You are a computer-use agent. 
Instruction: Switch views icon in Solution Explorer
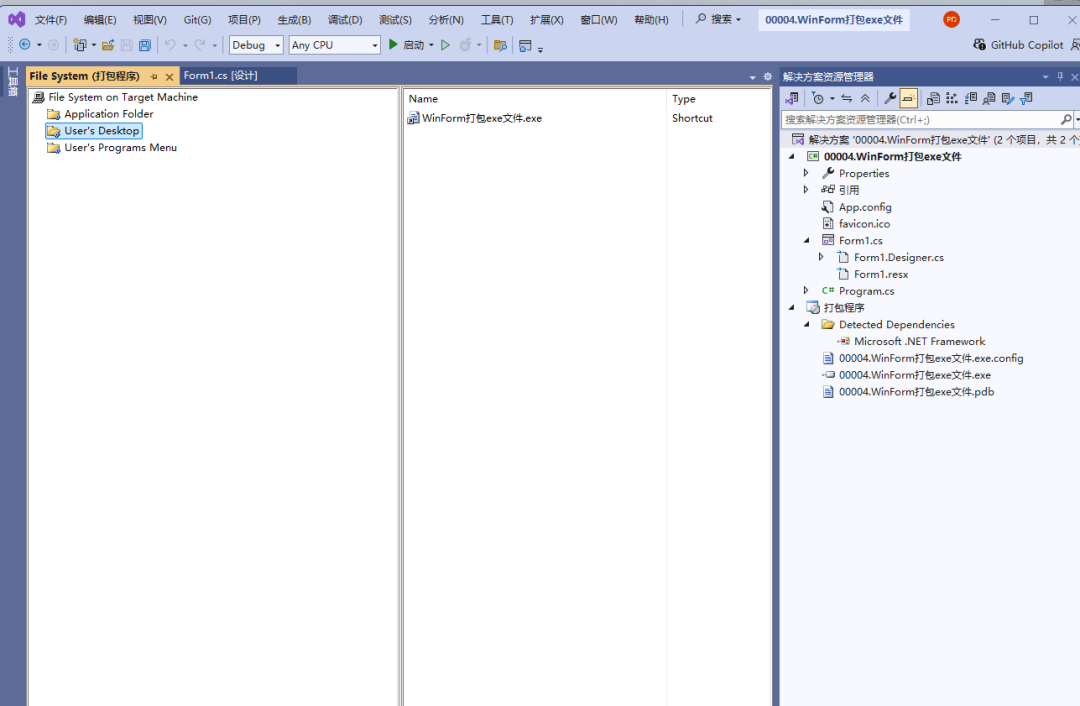tap(792, 98)
